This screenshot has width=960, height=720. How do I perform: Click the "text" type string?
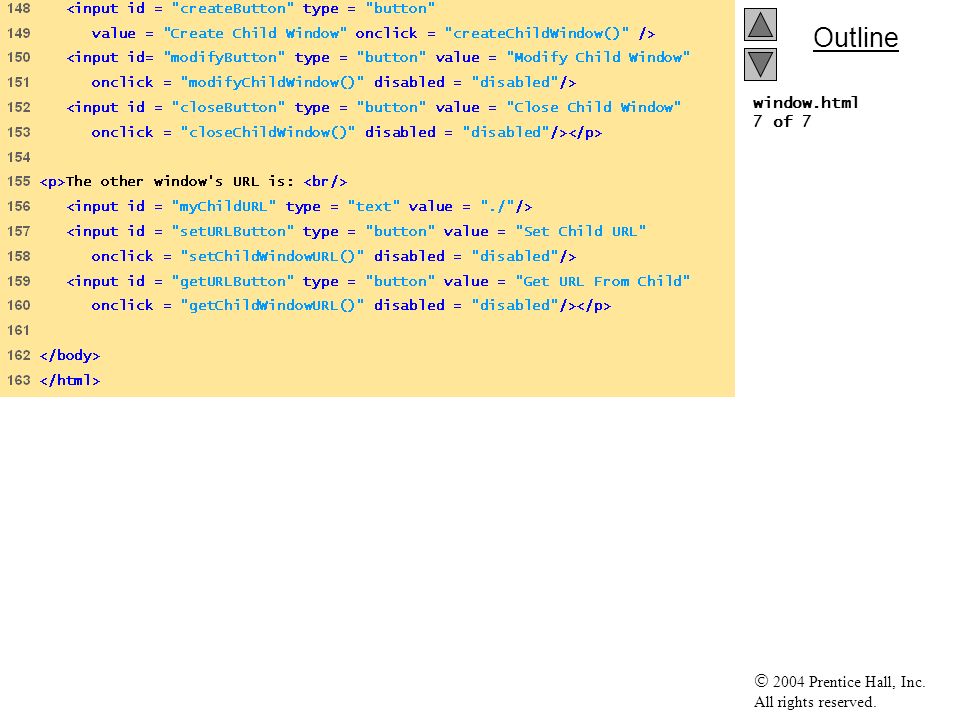[373, 206]
